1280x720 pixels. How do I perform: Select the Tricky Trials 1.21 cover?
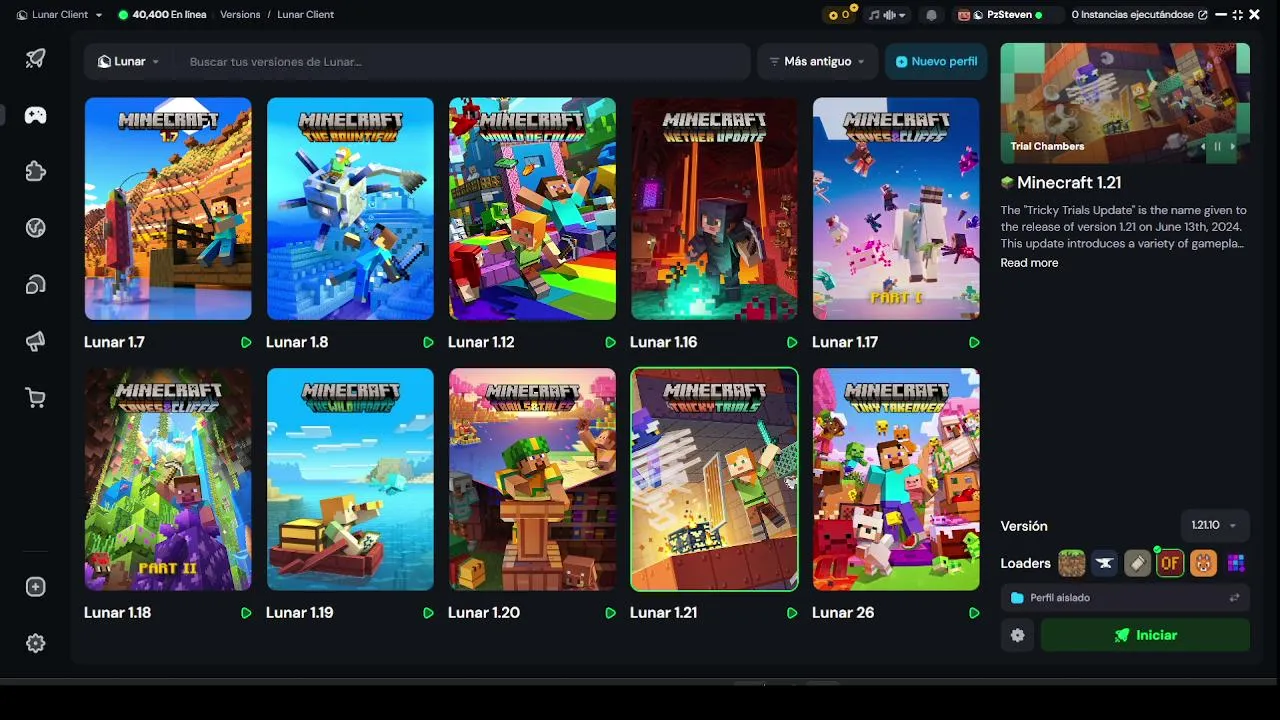[x=714, y=479]
